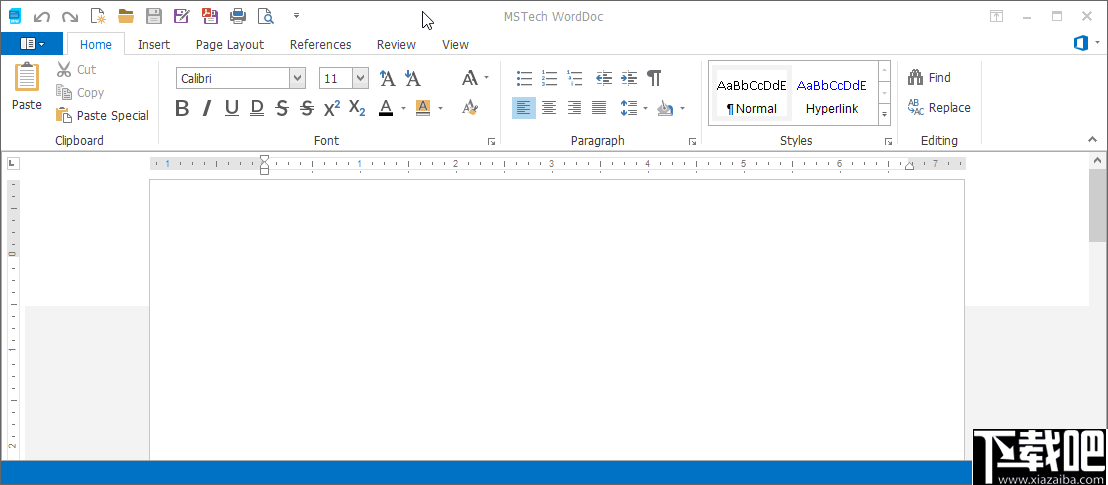Image resolution: width=1108 pixels, height=485 pixels.
Task: Expand the styles gallery list
Action: pos(884,113)
